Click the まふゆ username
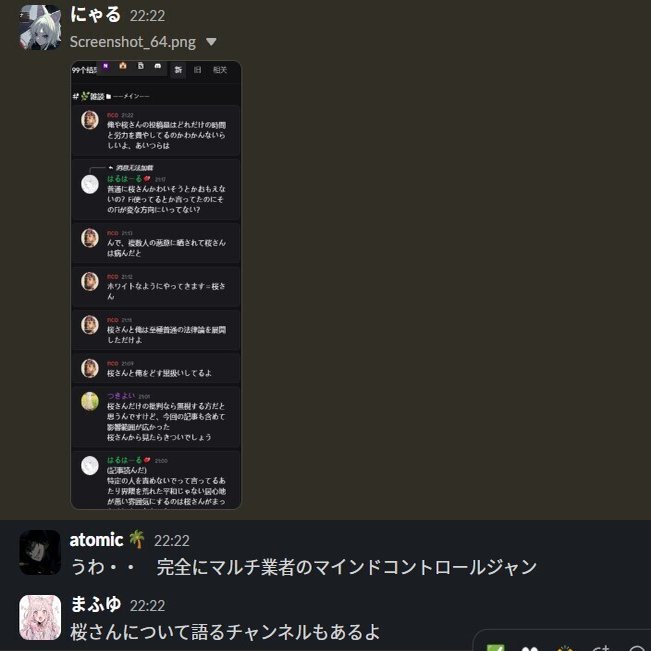Viewport: 651px width, 651px height. pos(96,604)
